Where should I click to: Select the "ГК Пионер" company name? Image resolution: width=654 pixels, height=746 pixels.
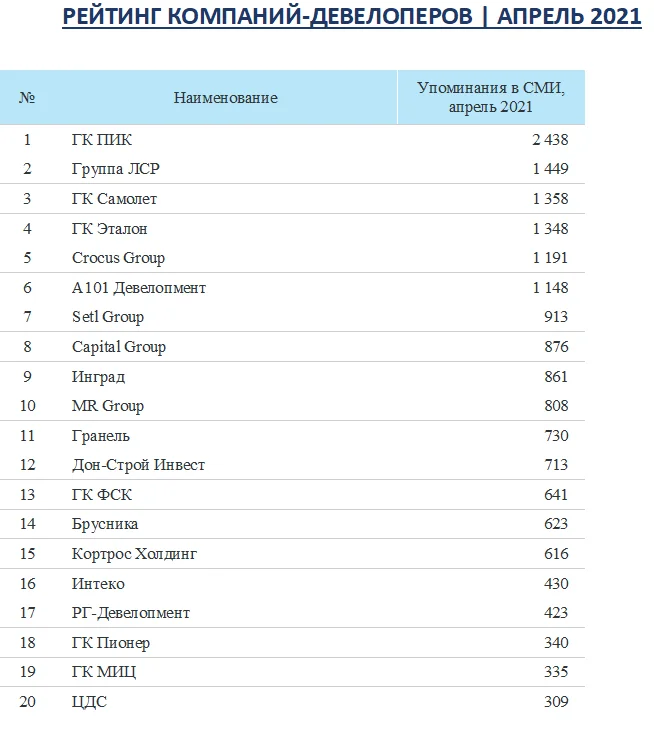point(111,643)
